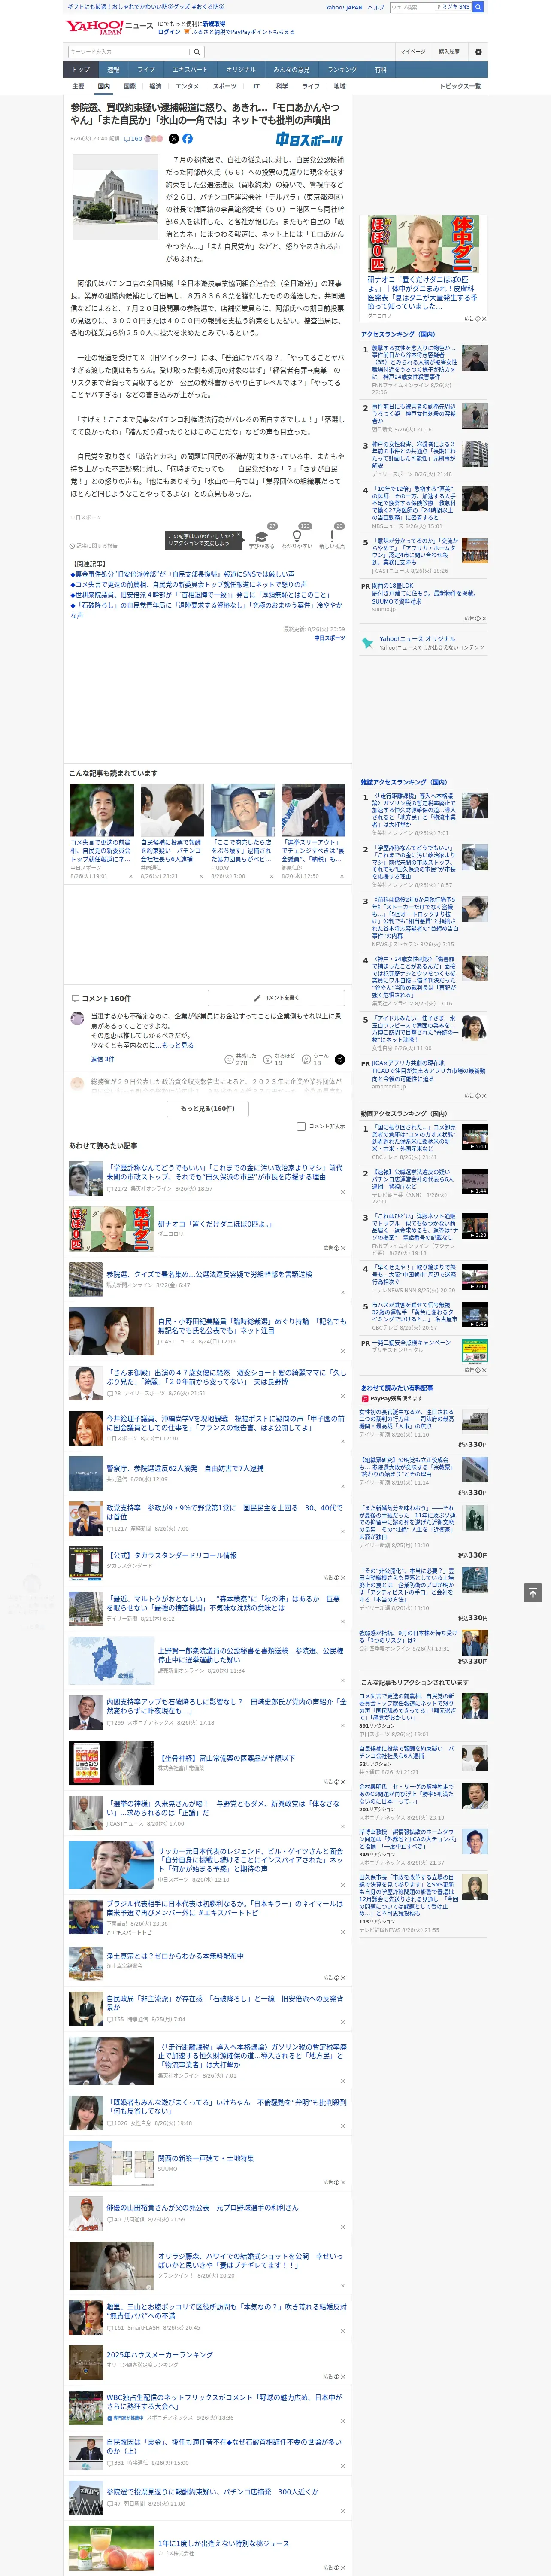Click the コメントを書く button
Image resolution: width=551 pixels, height=2576 pixels.
click(x=276, y=998)
